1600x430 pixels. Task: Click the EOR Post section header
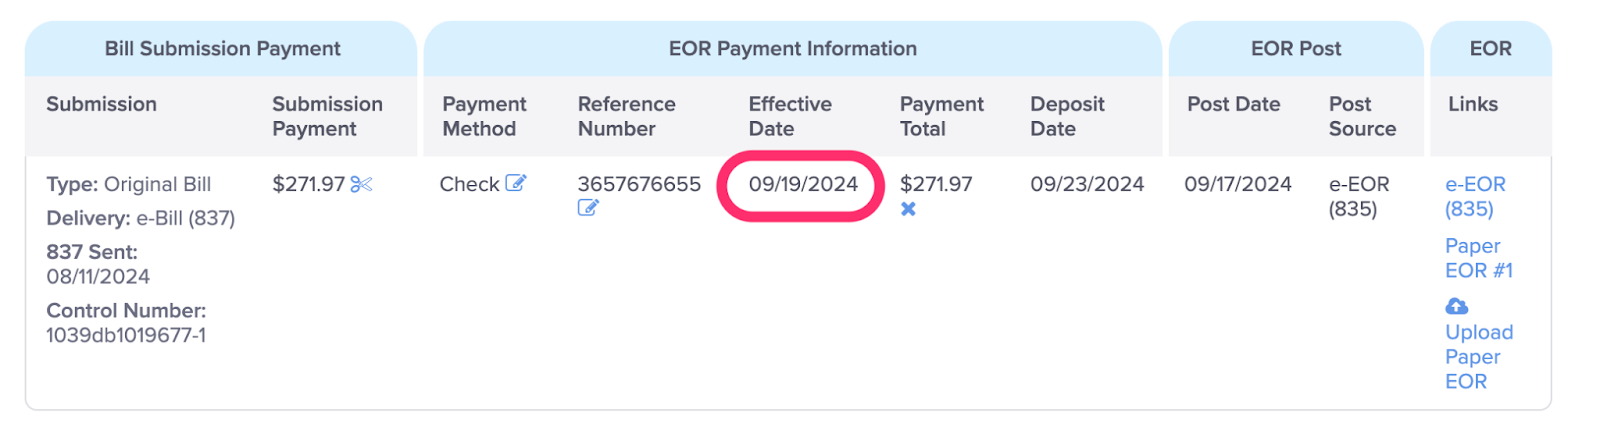[1296, 48]
